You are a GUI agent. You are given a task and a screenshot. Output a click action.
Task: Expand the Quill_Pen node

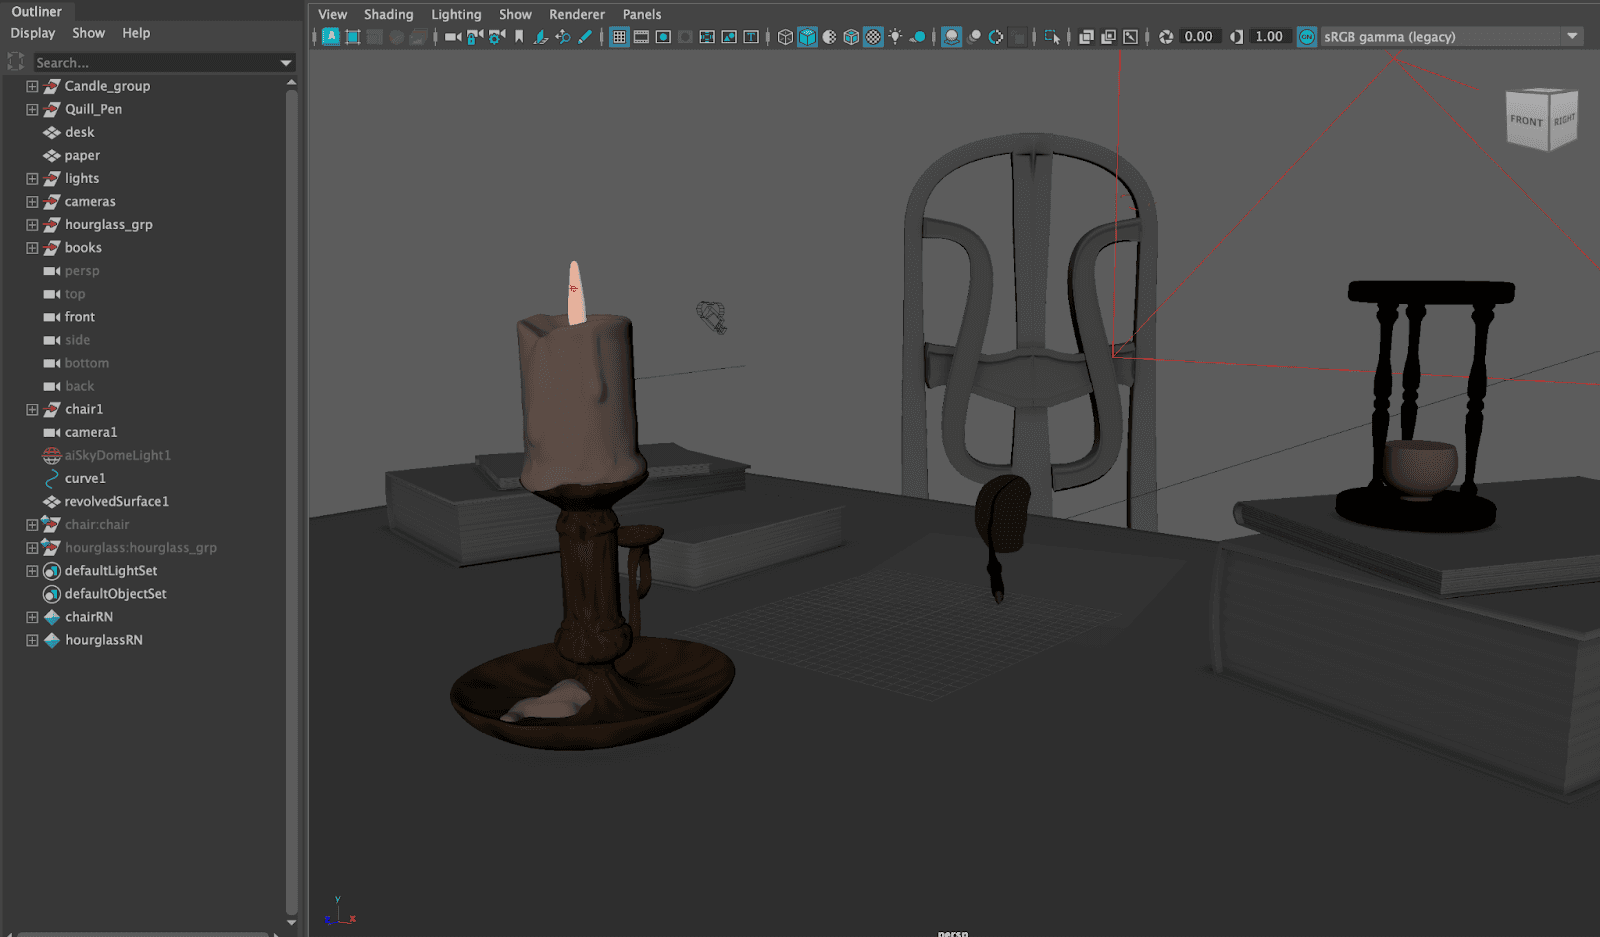(32, 109)
